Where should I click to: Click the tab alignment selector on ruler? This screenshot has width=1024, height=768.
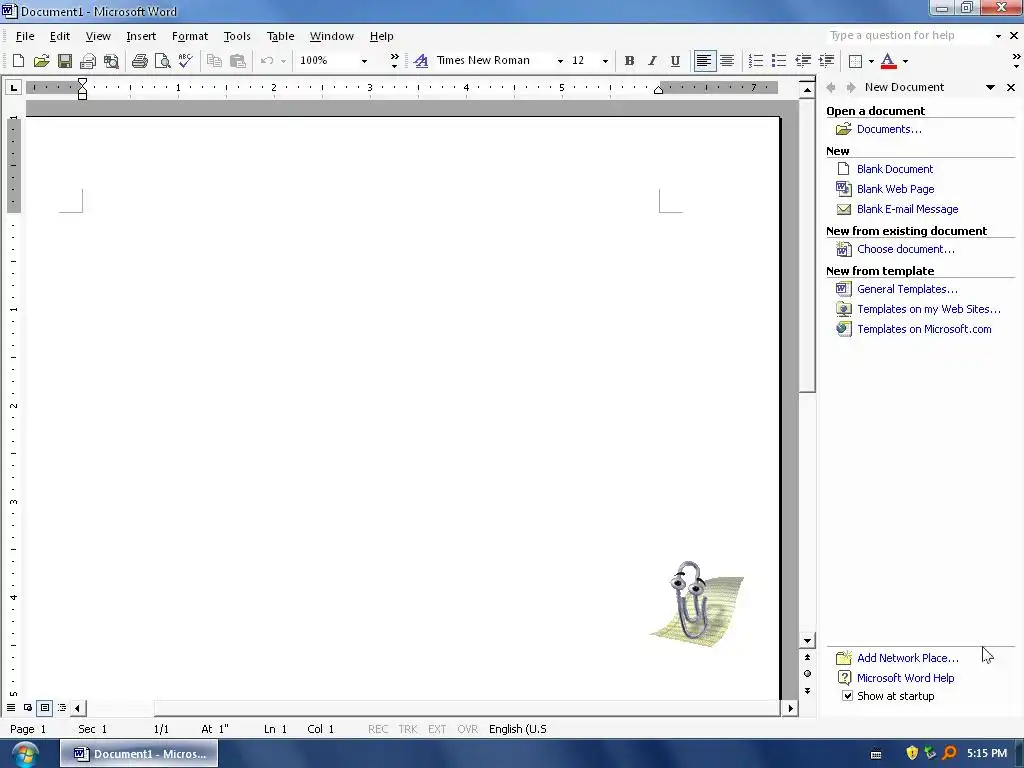(14, 87)
